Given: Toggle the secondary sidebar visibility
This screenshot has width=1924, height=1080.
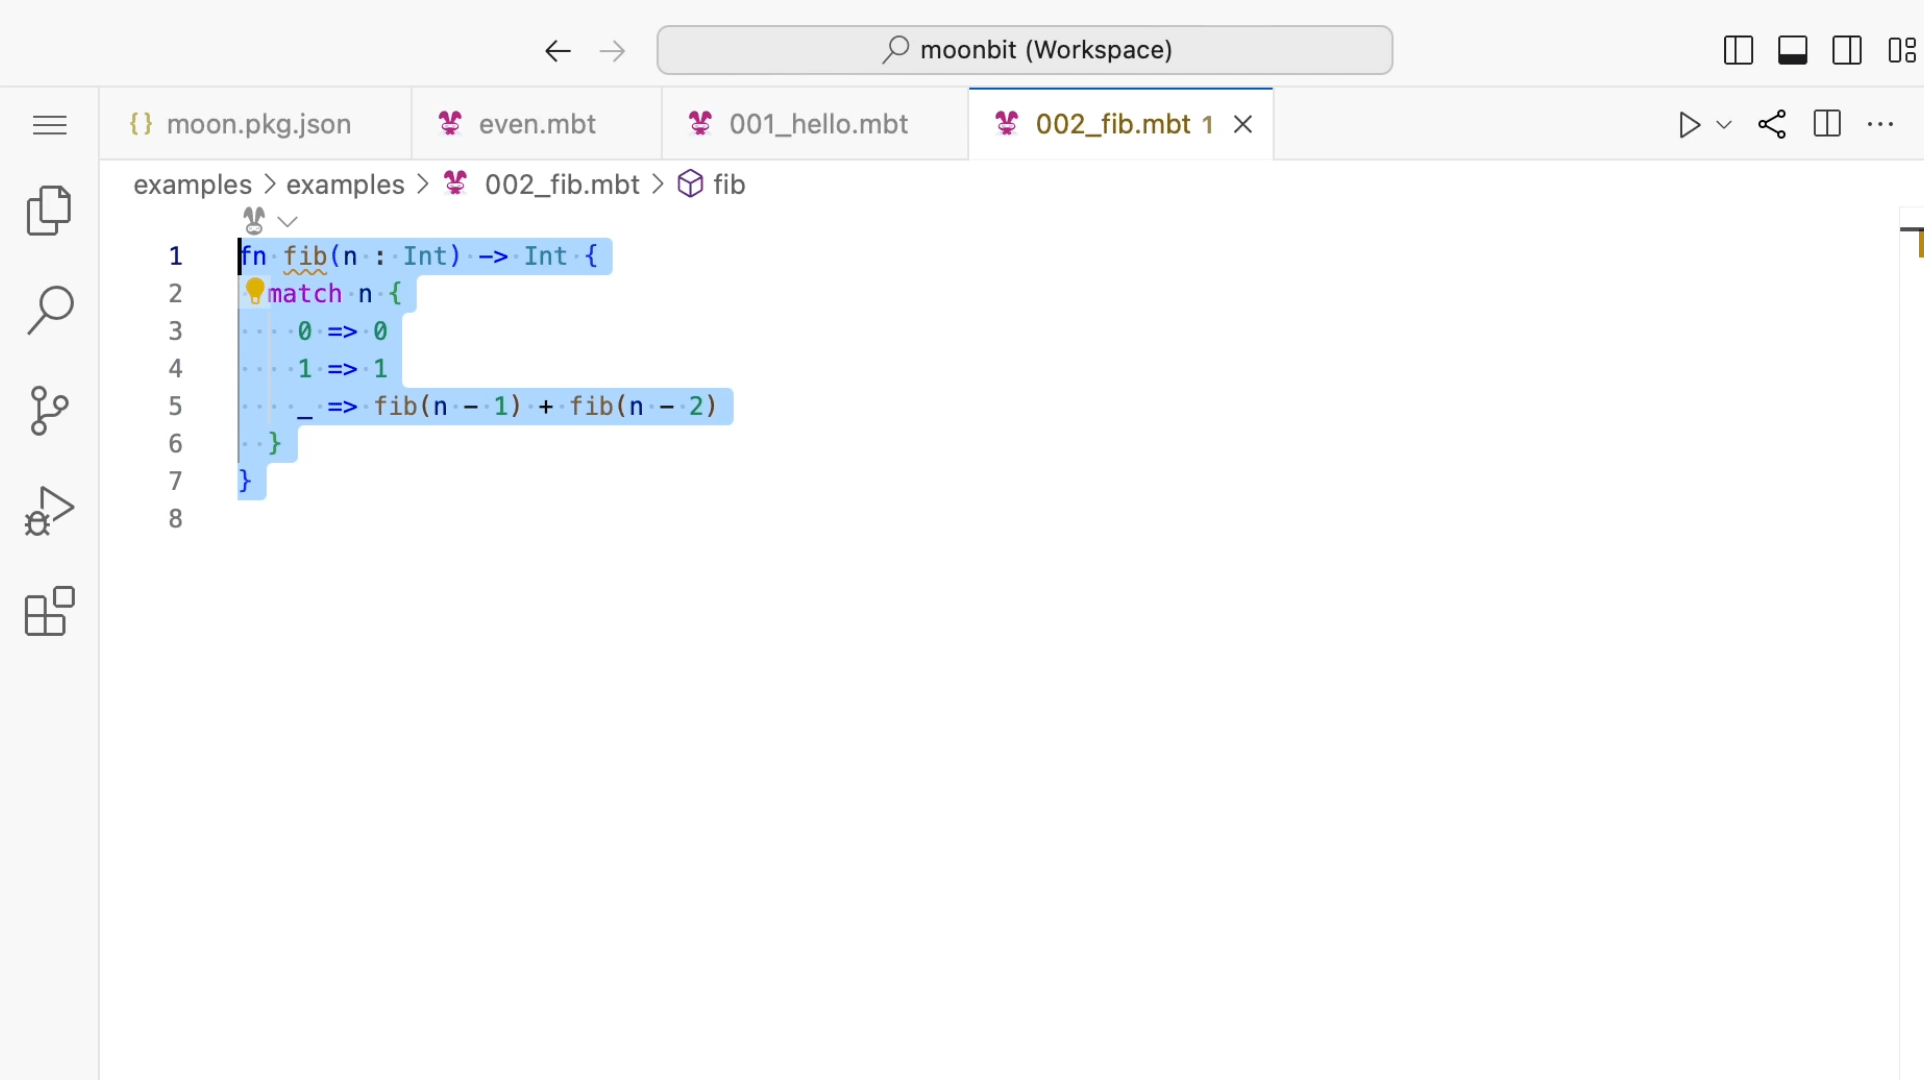Looking at the screenshot, I should tap(1846, 49).
